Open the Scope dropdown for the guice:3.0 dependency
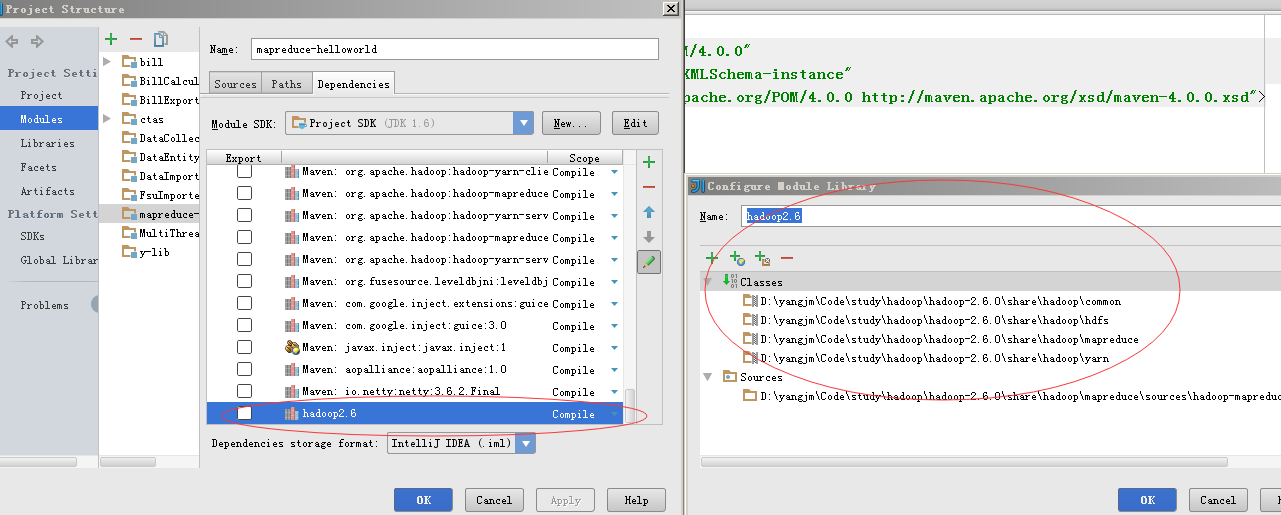1281x515 pixels. point(614,326)
